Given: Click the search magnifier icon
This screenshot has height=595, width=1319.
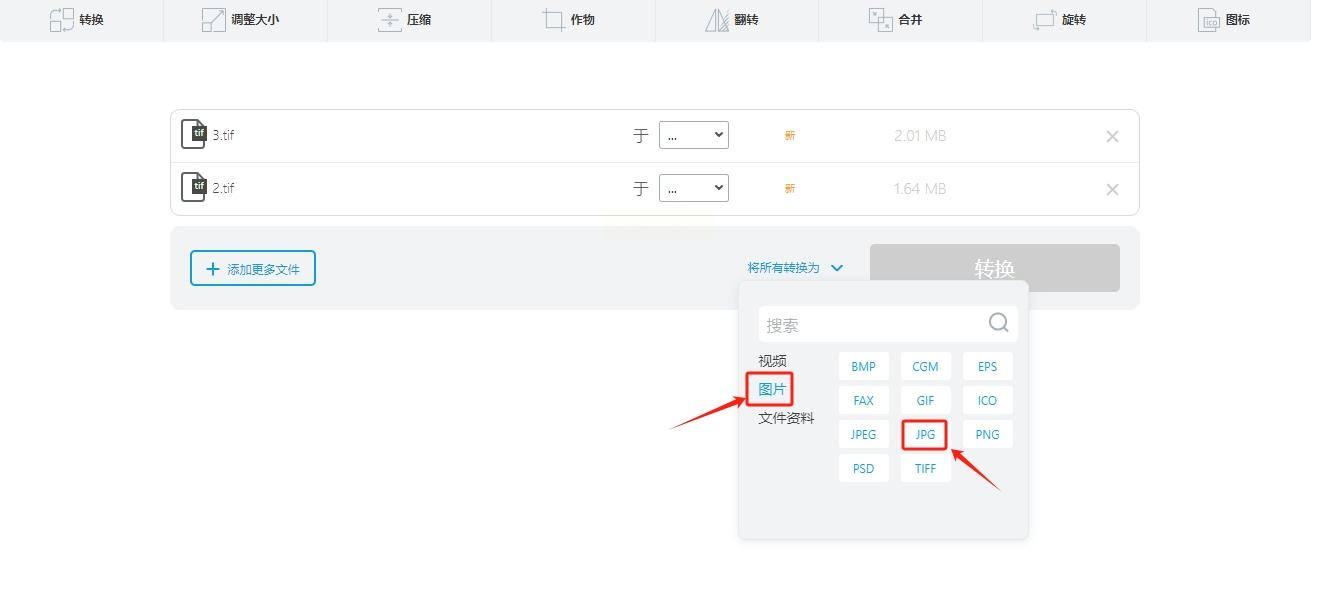Looking at the screenshot, I should (x=998, y=322).
